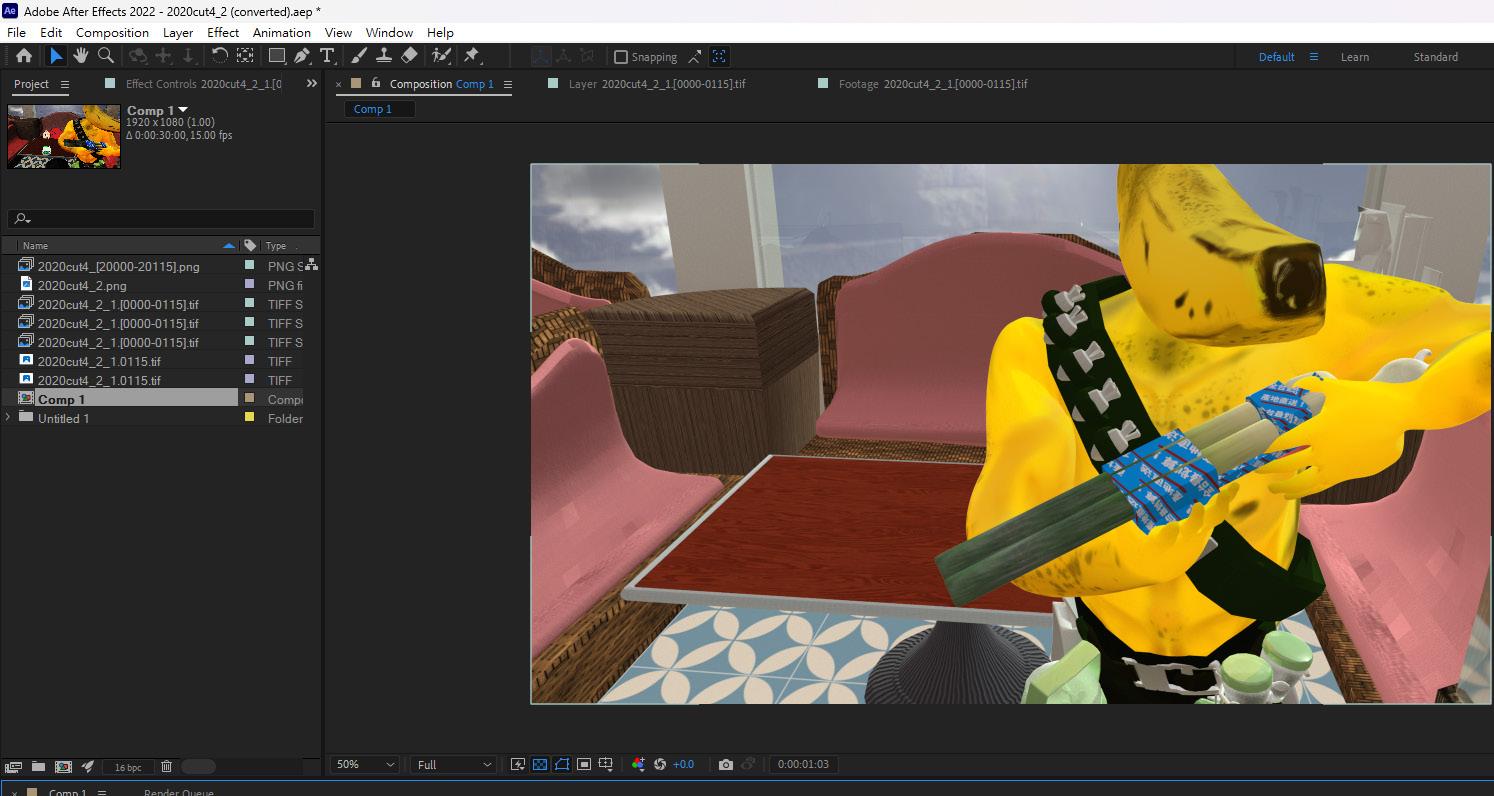The height and width of the screenshot is (796, 1494).
Task: Sort project items by Name column
Action: pyautogui.click(x=128, y=245)
